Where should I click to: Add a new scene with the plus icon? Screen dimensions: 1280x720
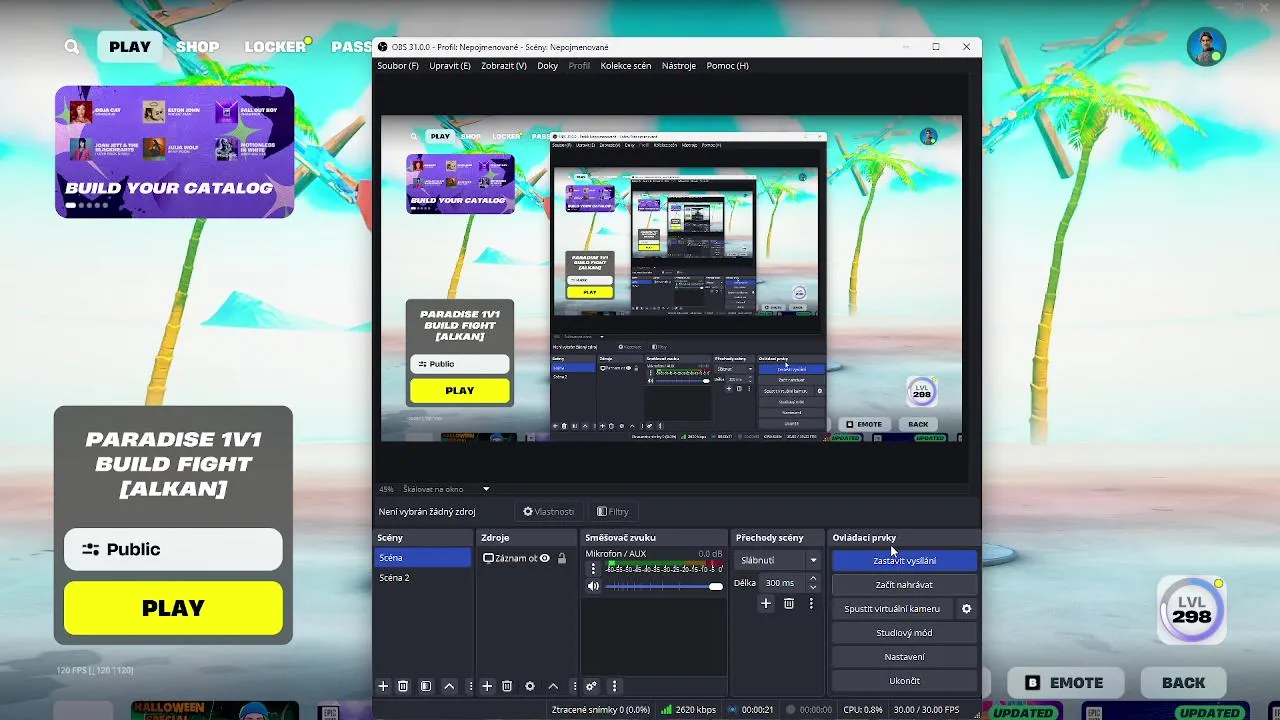click(x=383, y=686)
